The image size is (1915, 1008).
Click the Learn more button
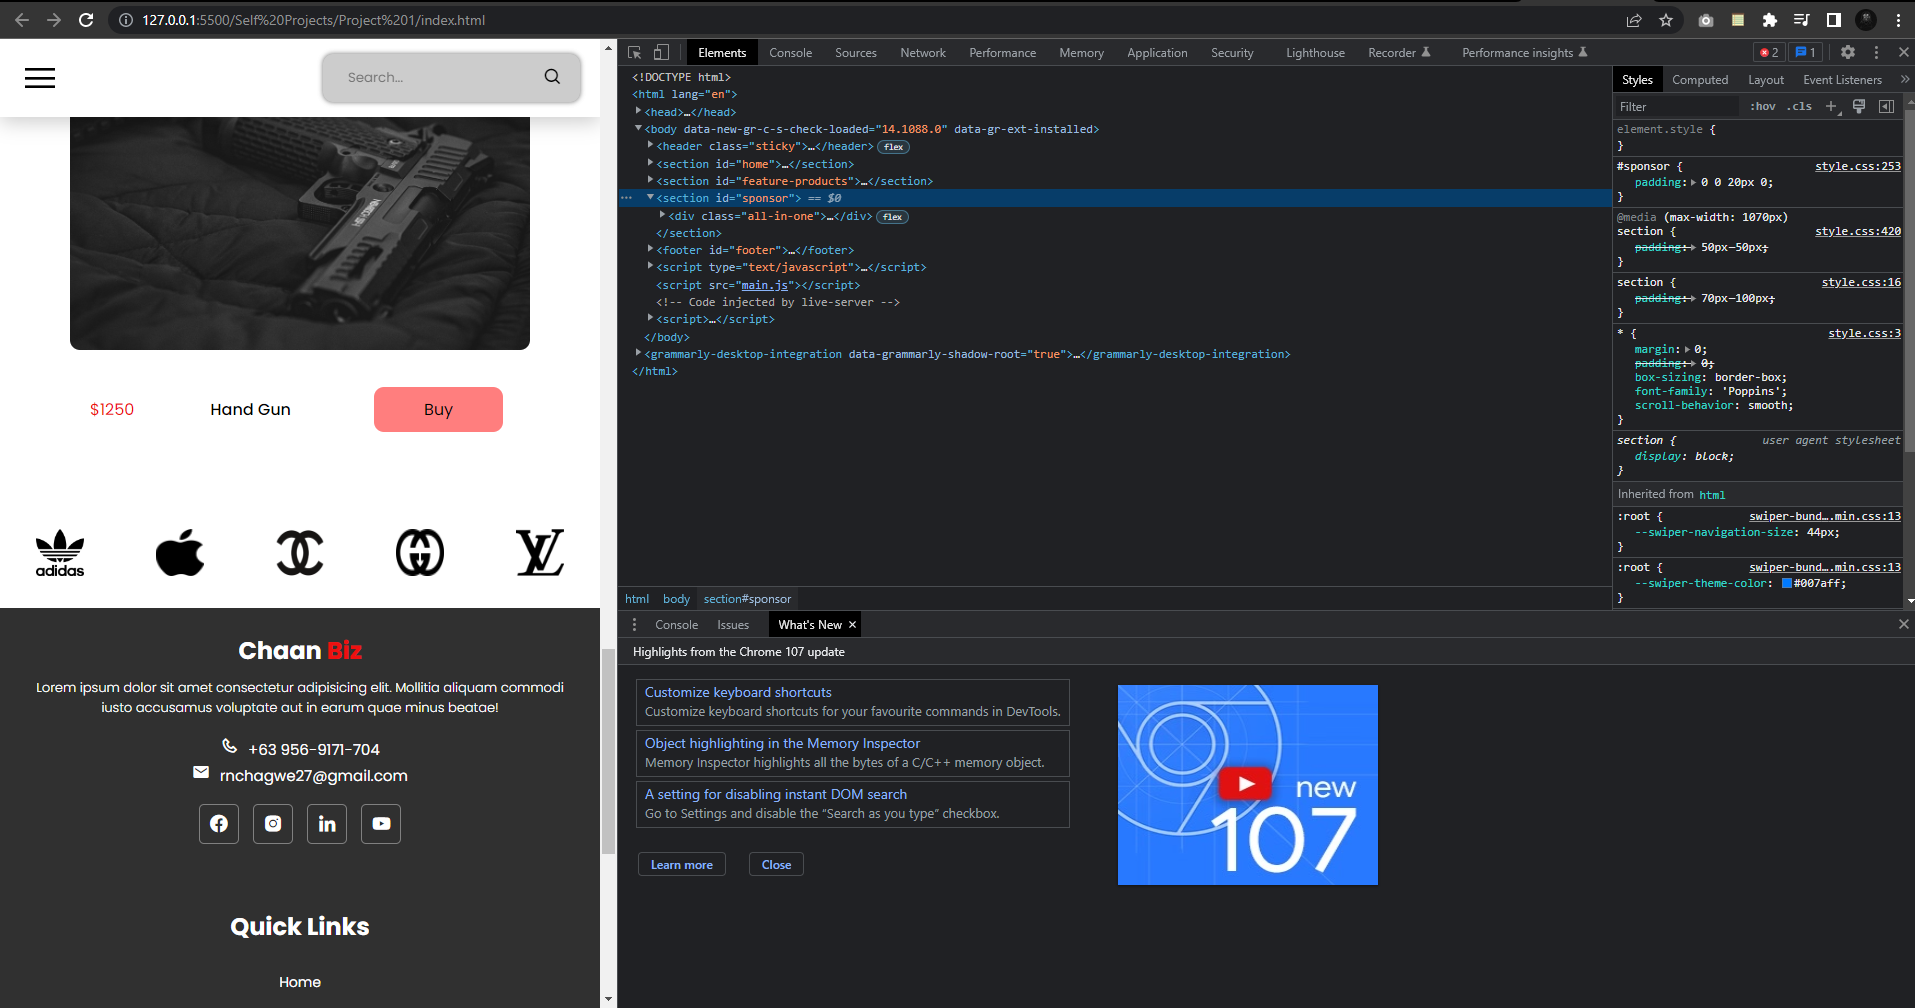(682, 865)
